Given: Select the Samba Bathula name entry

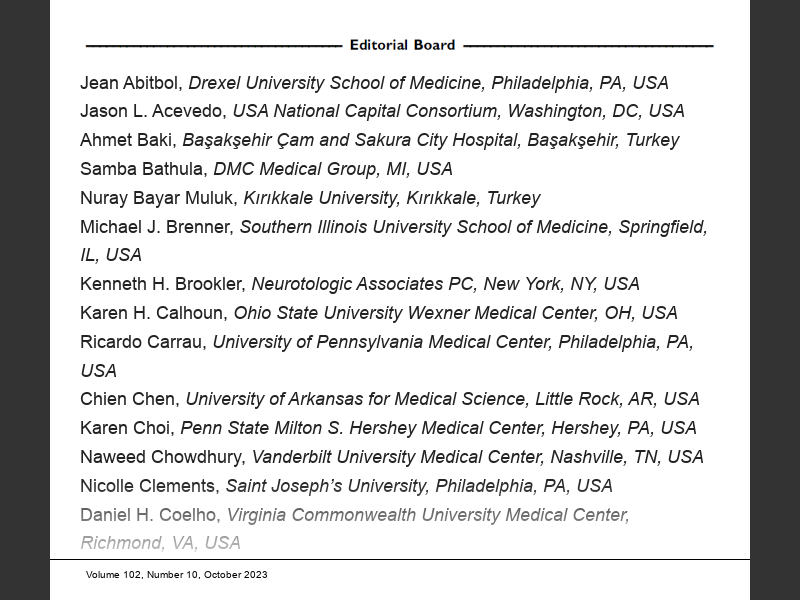Looking at the screenshot, I should pyautogui.click(x=141, y=169).
